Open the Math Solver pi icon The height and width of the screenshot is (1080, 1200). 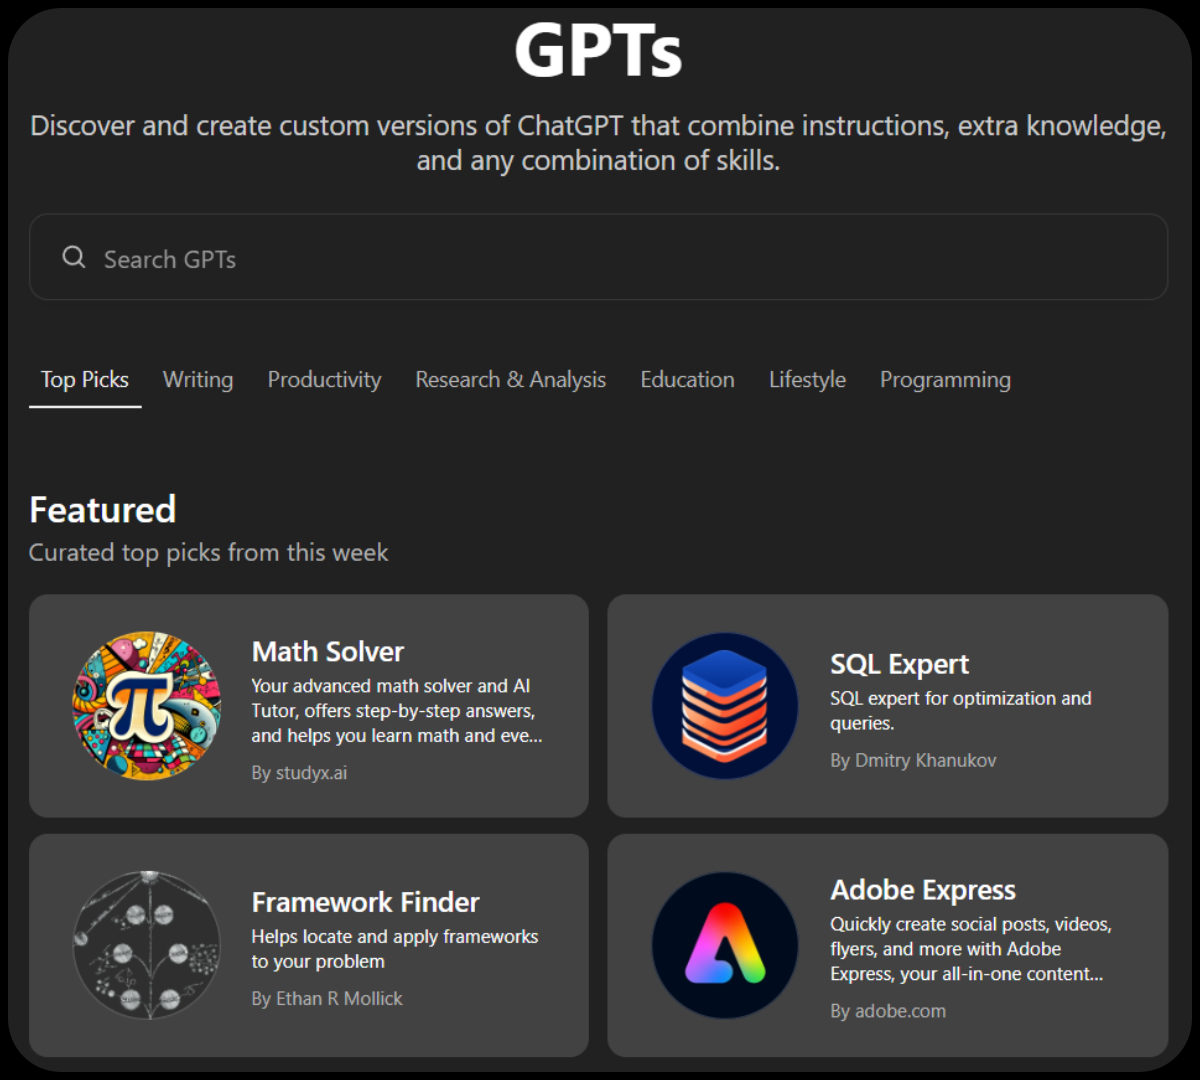pos(147,706)
